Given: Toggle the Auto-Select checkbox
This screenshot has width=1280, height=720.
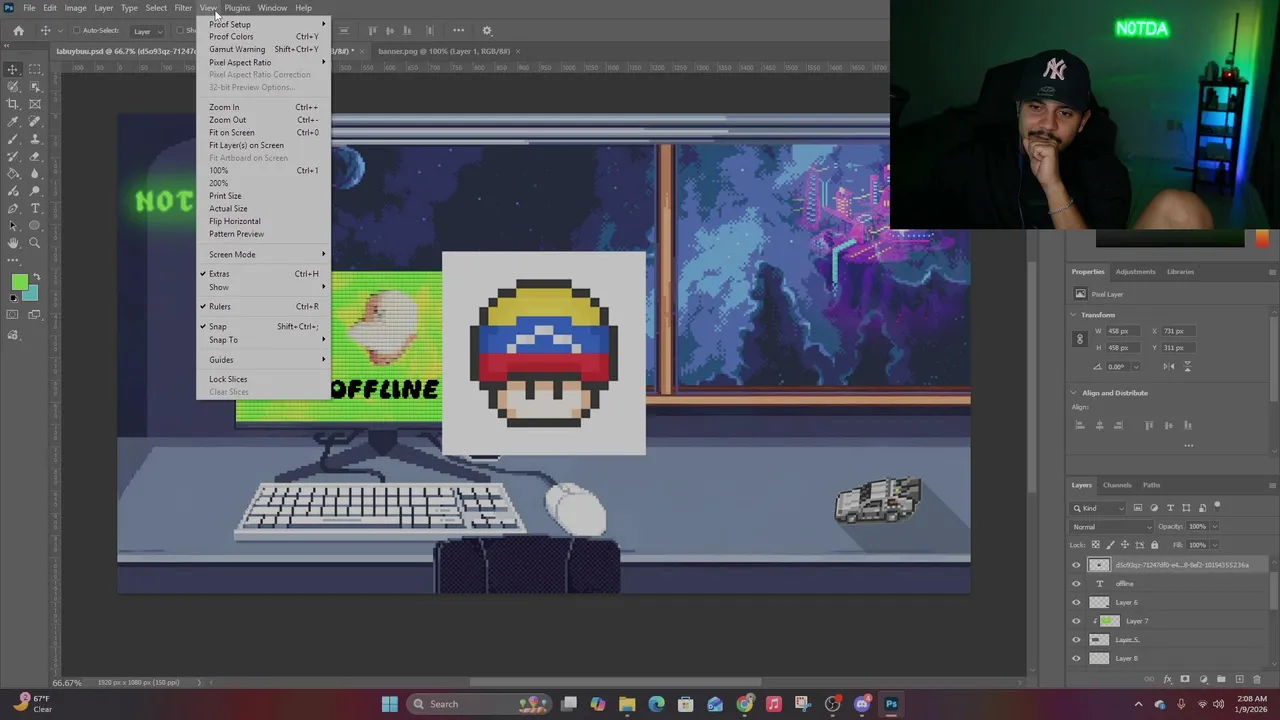Looking at the screenshot, I should [78, 31].
